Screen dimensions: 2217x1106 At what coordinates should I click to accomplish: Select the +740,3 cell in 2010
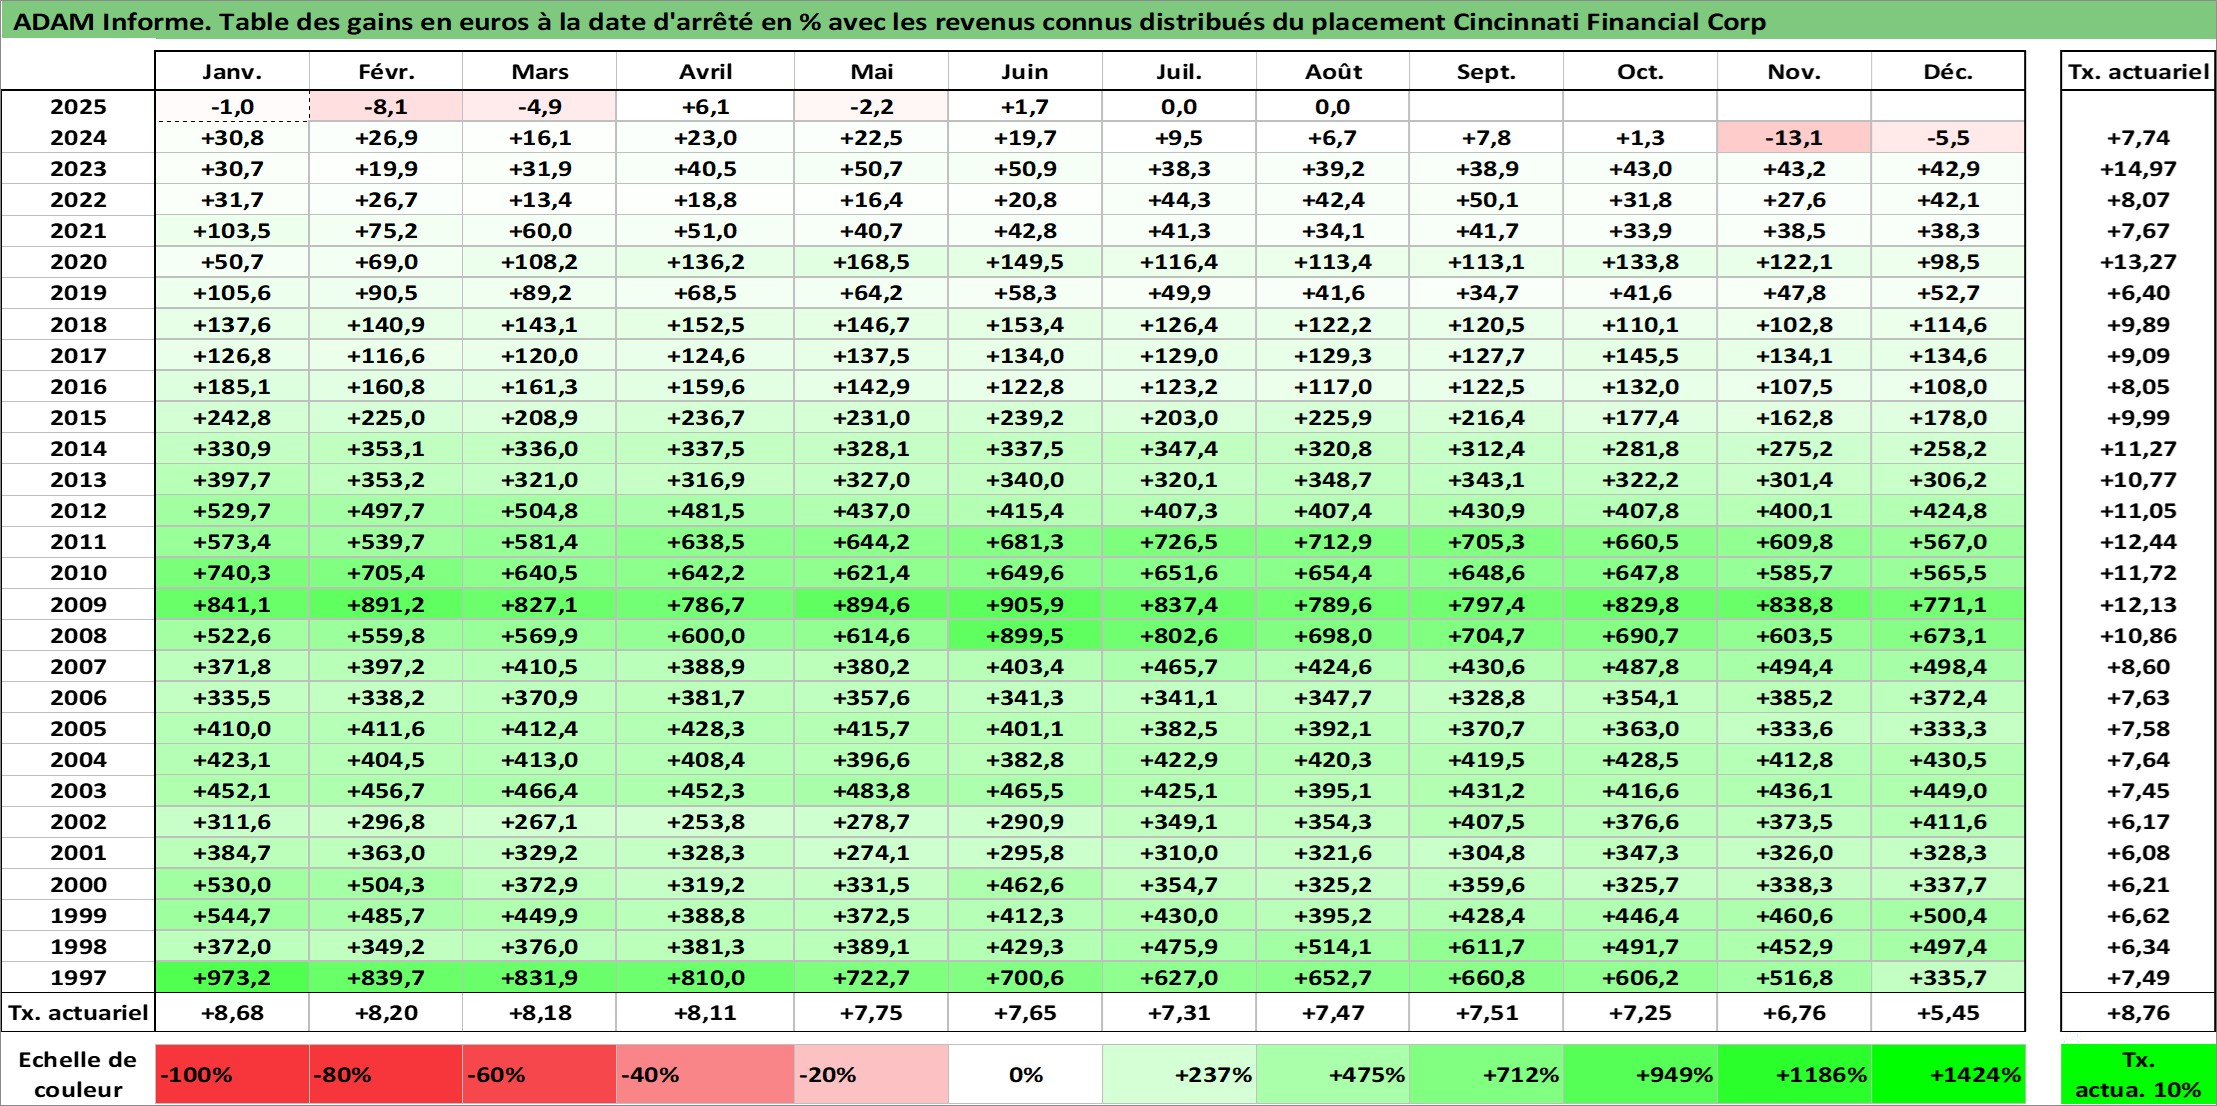point(232,572)
